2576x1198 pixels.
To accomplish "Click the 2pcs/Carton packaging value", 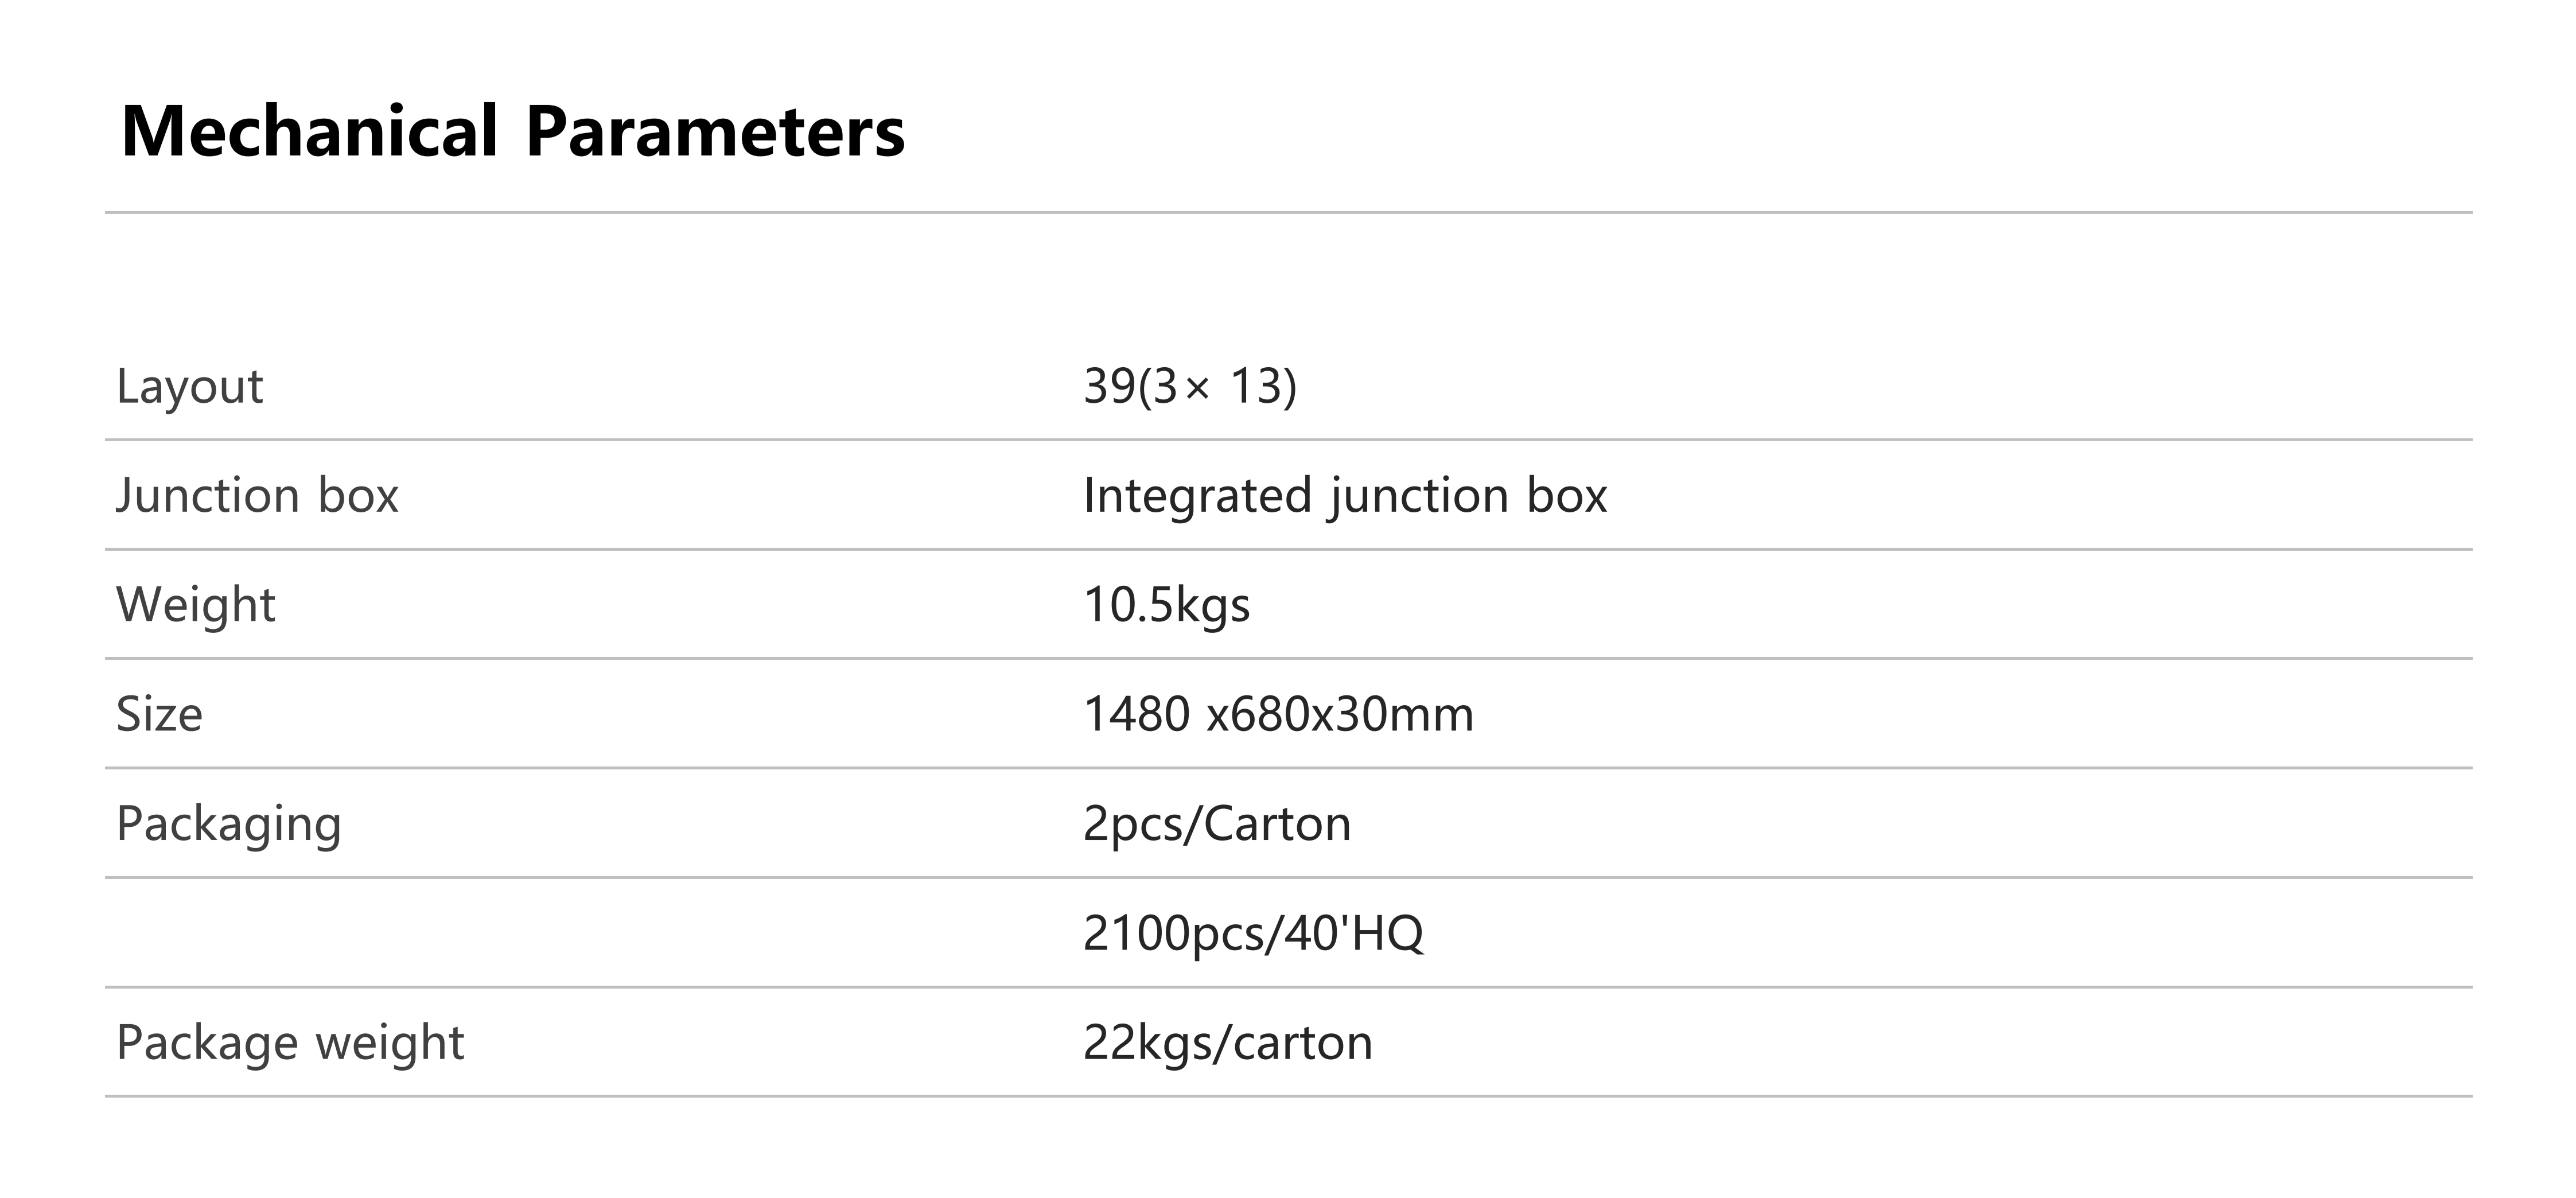I will click(1217, 825).
